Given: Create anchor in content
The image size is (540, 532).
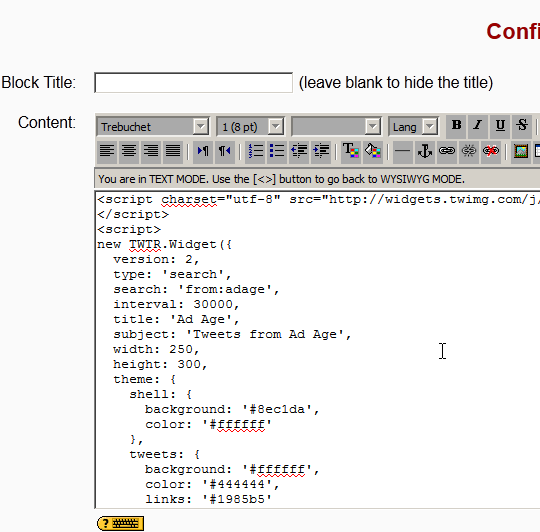Looking at the screenshot, I should [425, 152].
